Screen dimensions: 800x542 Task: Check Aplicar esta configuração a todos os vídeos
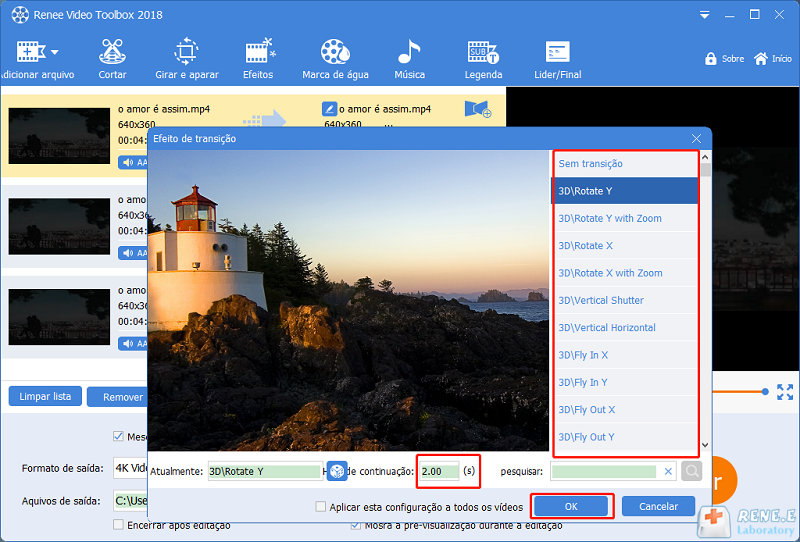pos(320,507)
